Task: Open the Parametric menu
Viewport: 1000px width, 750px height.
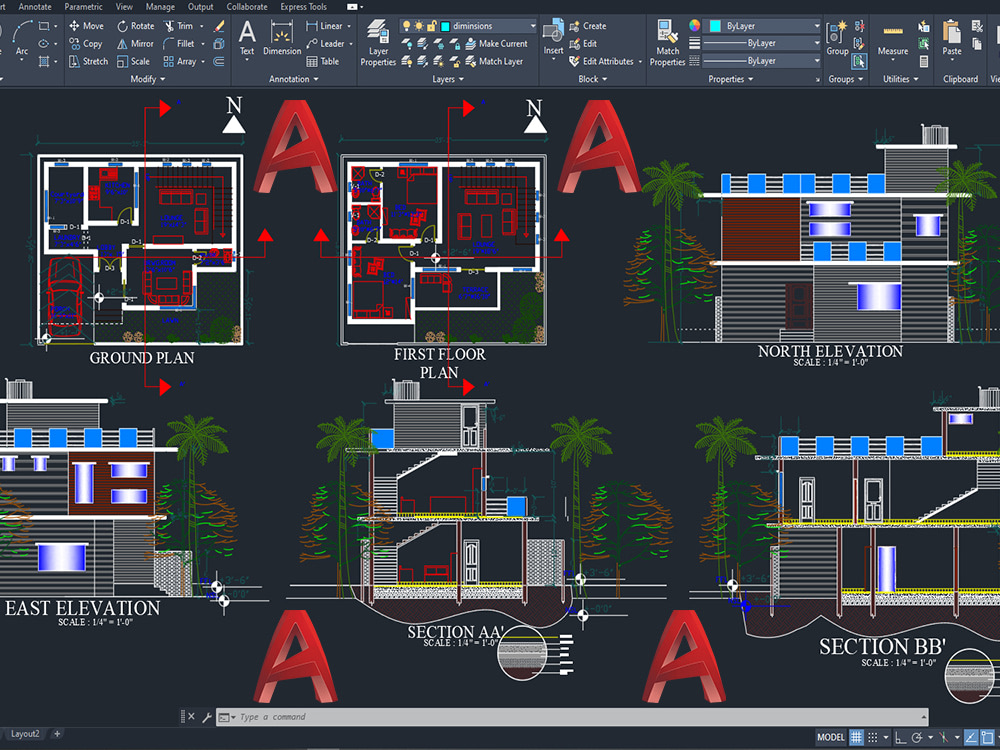Action: (x=83, y=6)
